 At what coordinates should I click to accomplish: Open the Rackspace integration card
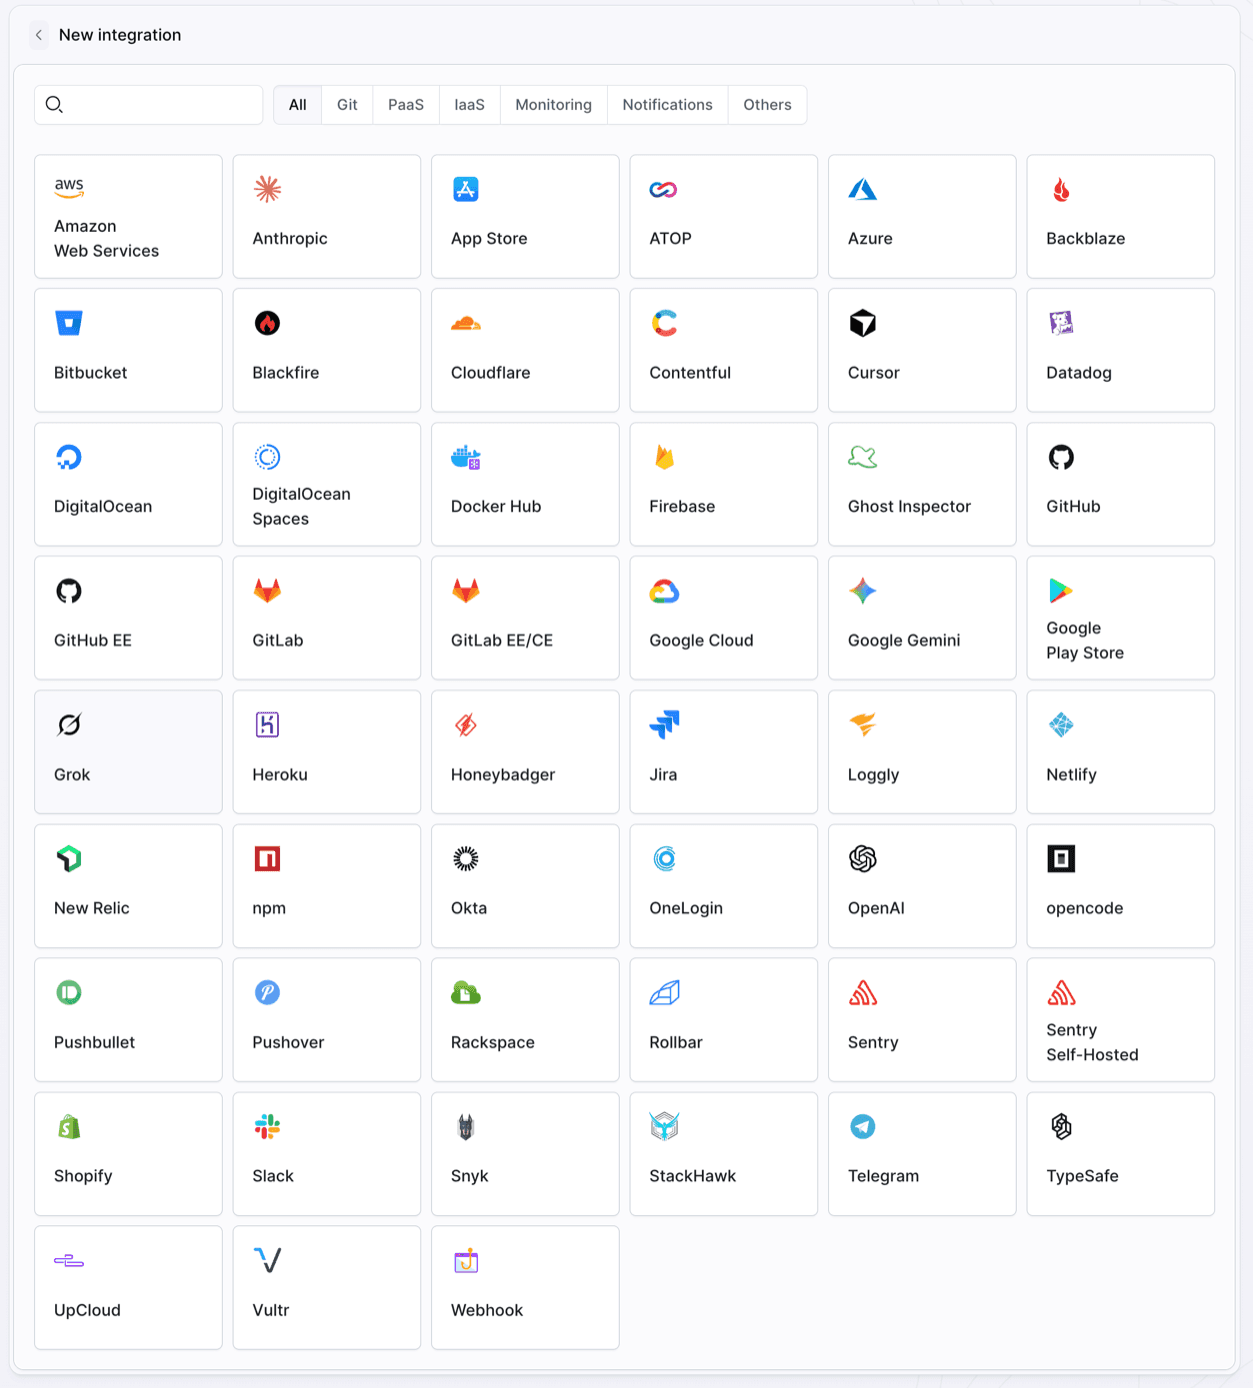[x=525, y=1020]
